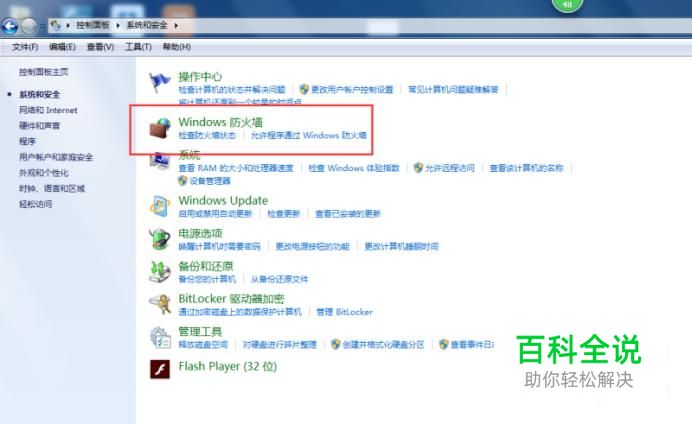Screen dimensions: 692x424
Task: Open the 操作中心 heading link
Action: point(200,77)
